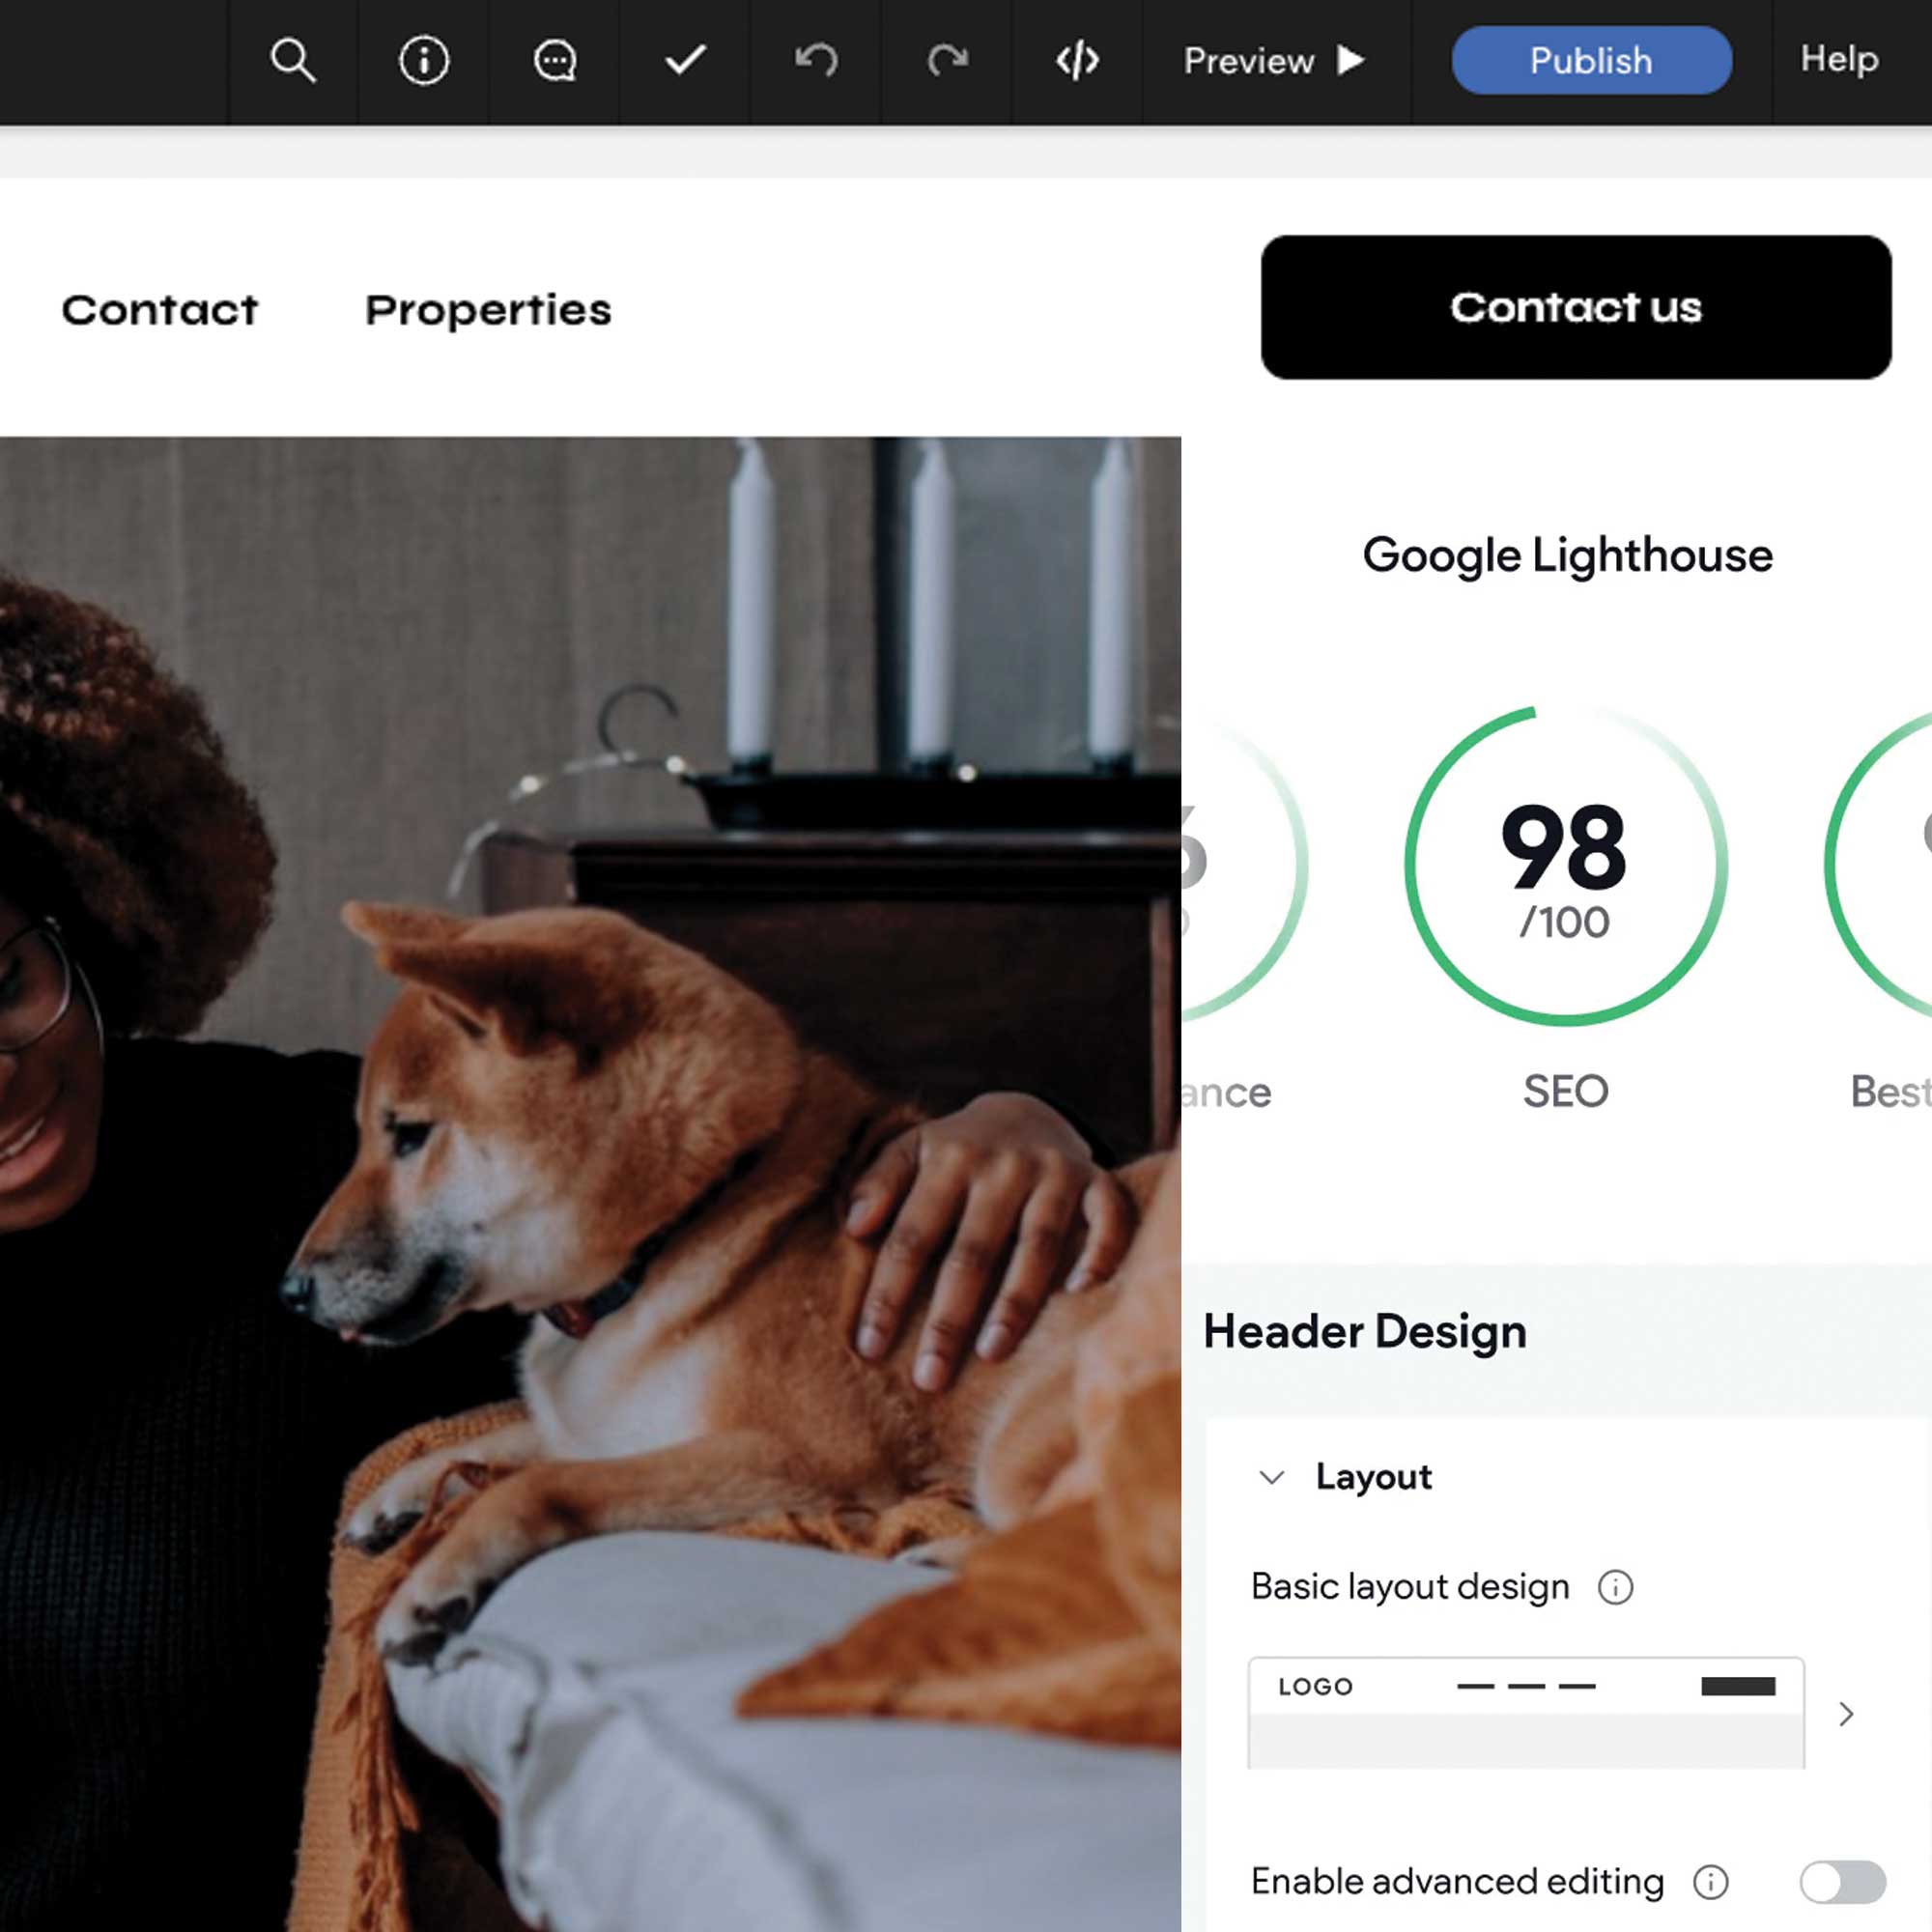This screenshot has width=1932, height=1932.
Task: Click info icon beside Enable advanced editing
Action: pyautogui.click(x=1710, y=1882)
